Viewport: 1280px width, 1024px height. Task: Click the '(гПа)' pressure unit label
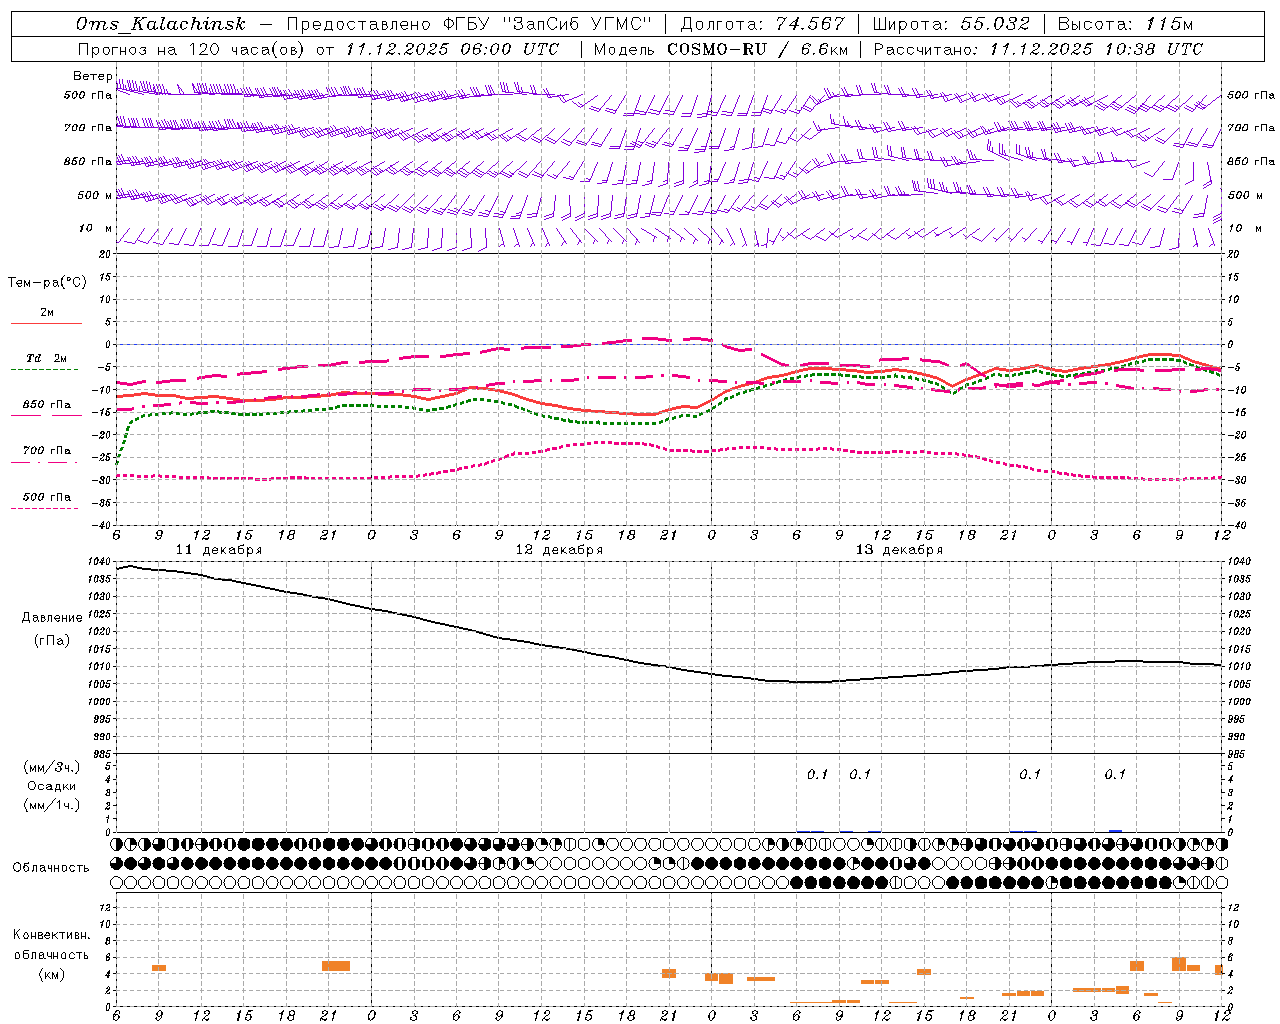coord(52,641)
